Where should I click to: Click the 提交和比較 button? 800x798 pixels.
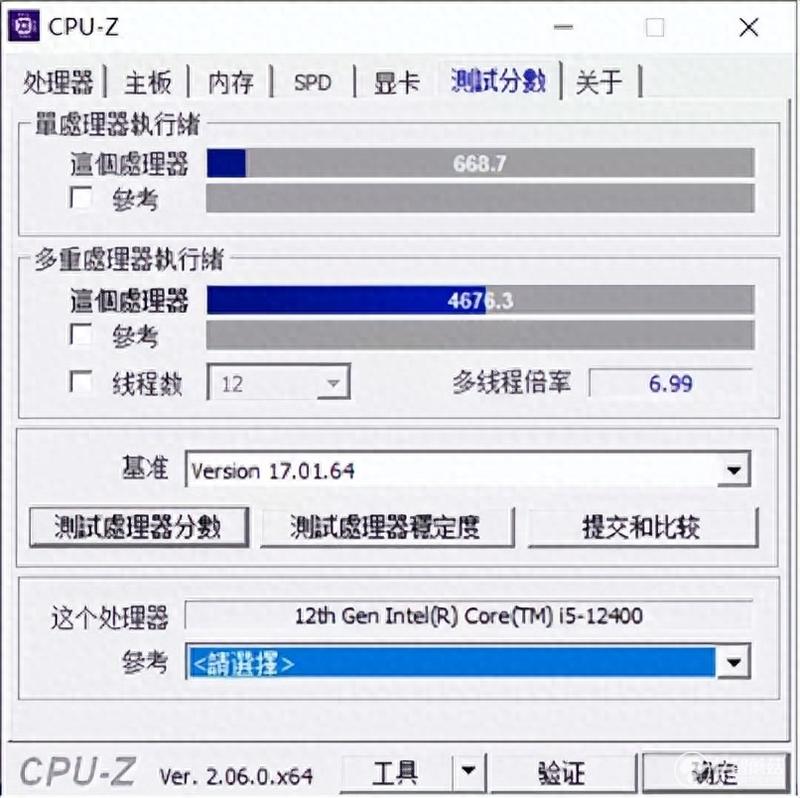(642, 527)
